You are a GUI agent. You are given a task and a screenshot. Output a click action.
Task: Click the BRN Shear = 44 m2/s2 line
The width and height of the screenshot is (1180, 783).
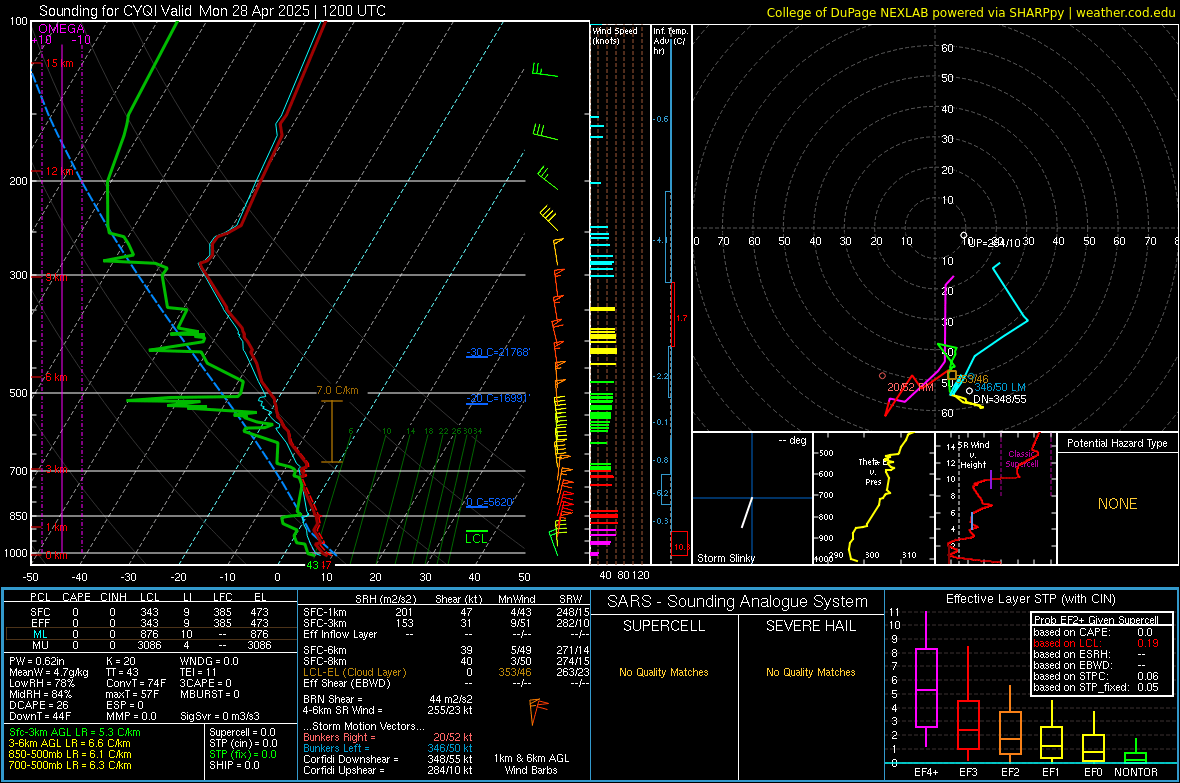click(388, 699)
